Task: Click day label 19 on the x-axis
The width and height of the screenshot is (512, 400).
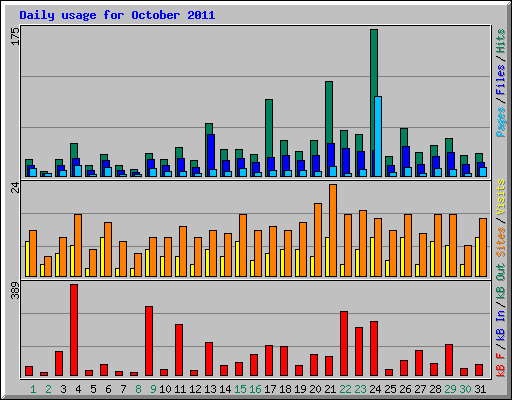Action: point(300,389)
